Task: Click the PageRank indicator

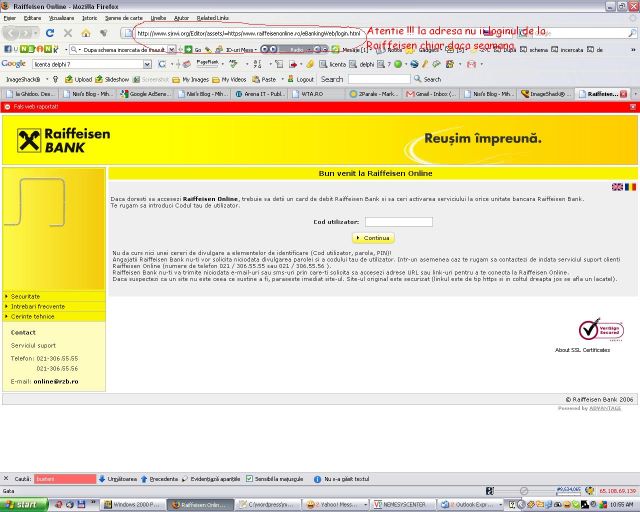Action: click(x=207, y=63)
